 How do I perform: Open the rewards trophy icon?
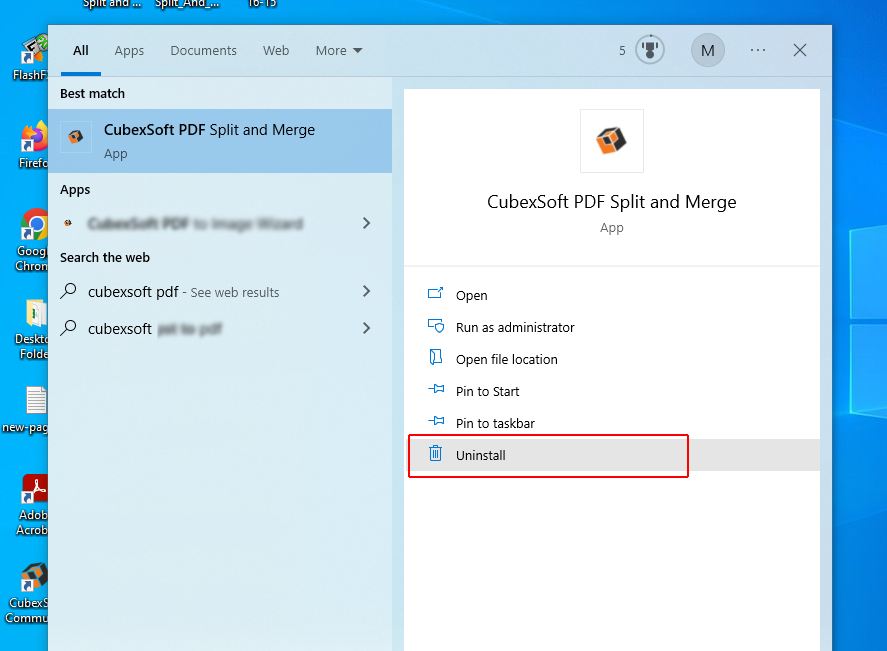coord(649,50)
